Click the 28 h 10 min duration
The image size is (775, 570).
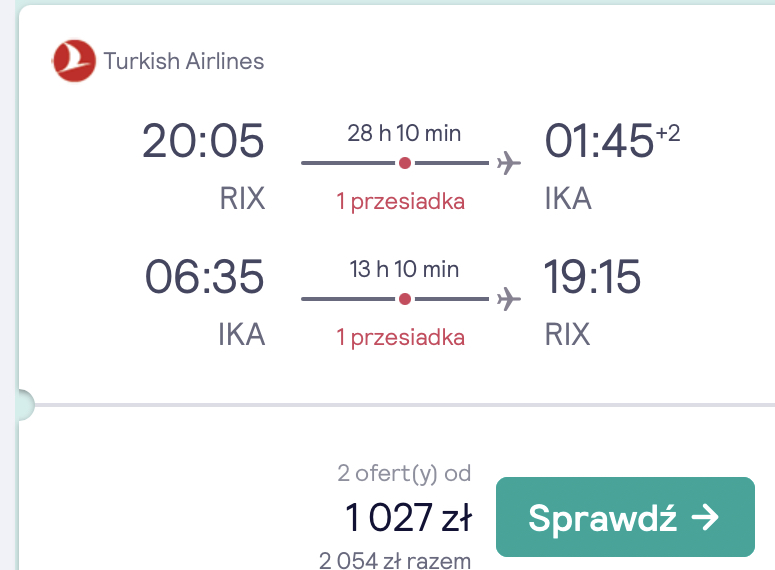(404, 133)
